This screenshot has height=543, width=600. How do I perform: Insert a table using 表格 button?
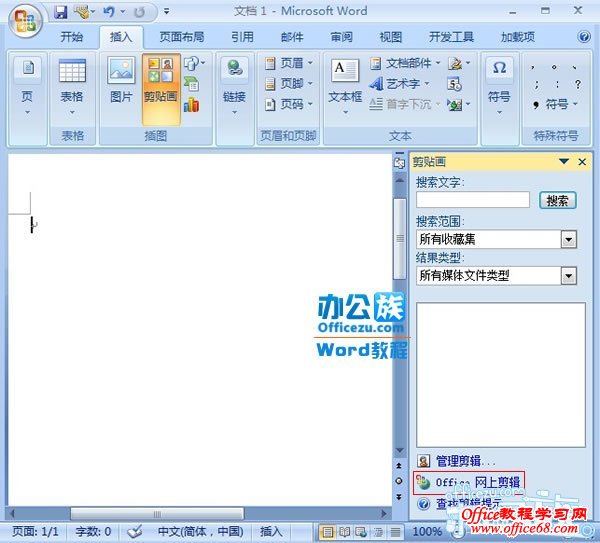point(72,86)
